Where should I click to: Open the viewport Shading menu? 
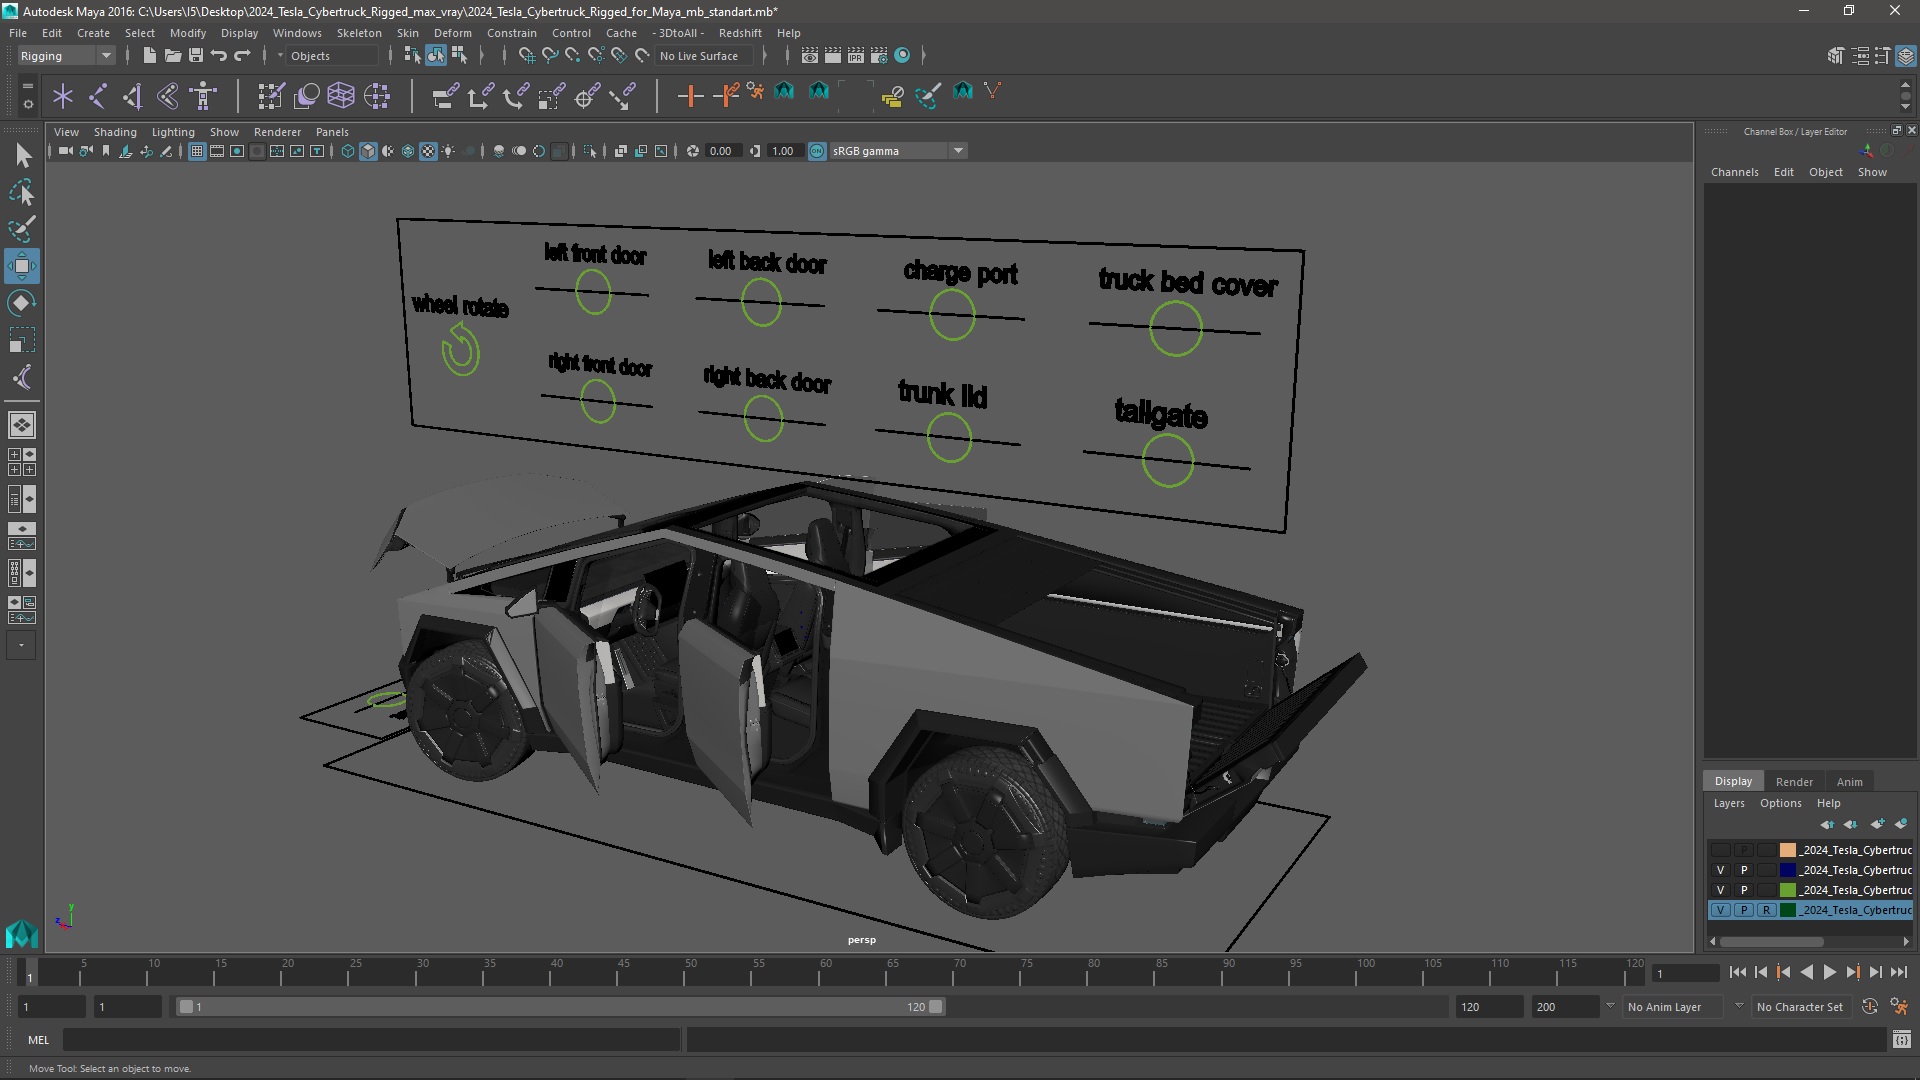click(115, 132)
